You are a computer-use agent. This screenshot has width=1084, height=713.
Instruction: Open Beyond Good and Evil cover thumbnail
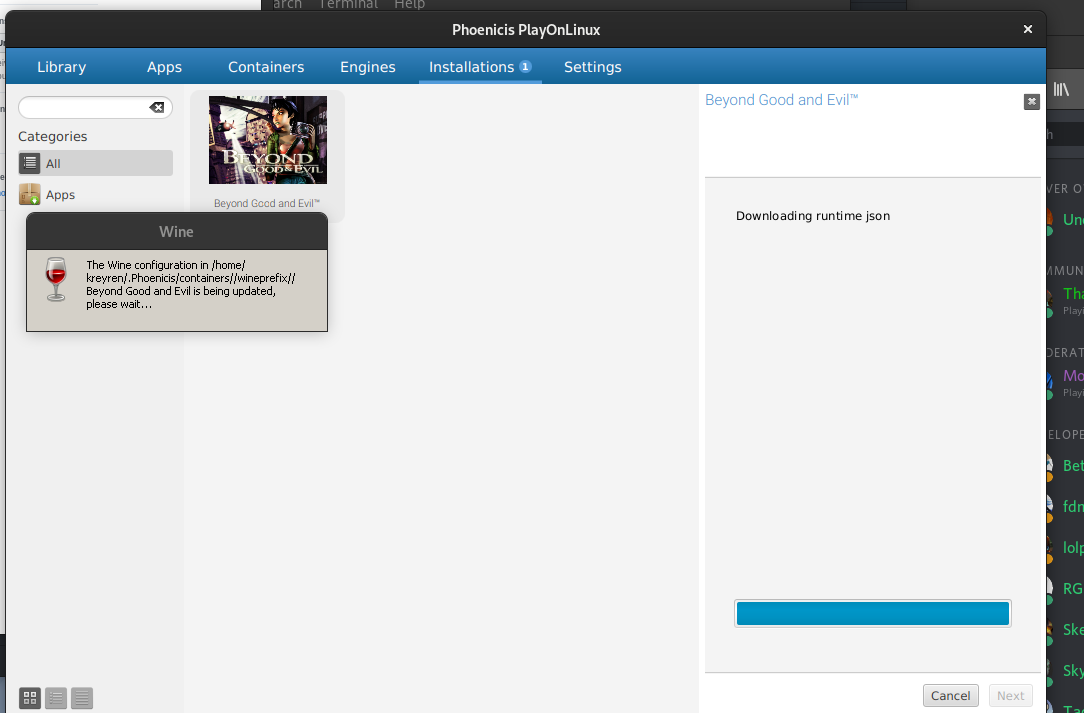pyautogui.click(x=268, y=140)
